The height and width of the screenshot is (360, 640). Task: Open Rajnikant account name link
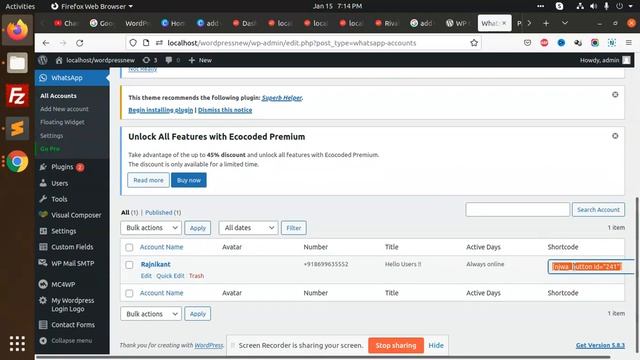(156, 264)
